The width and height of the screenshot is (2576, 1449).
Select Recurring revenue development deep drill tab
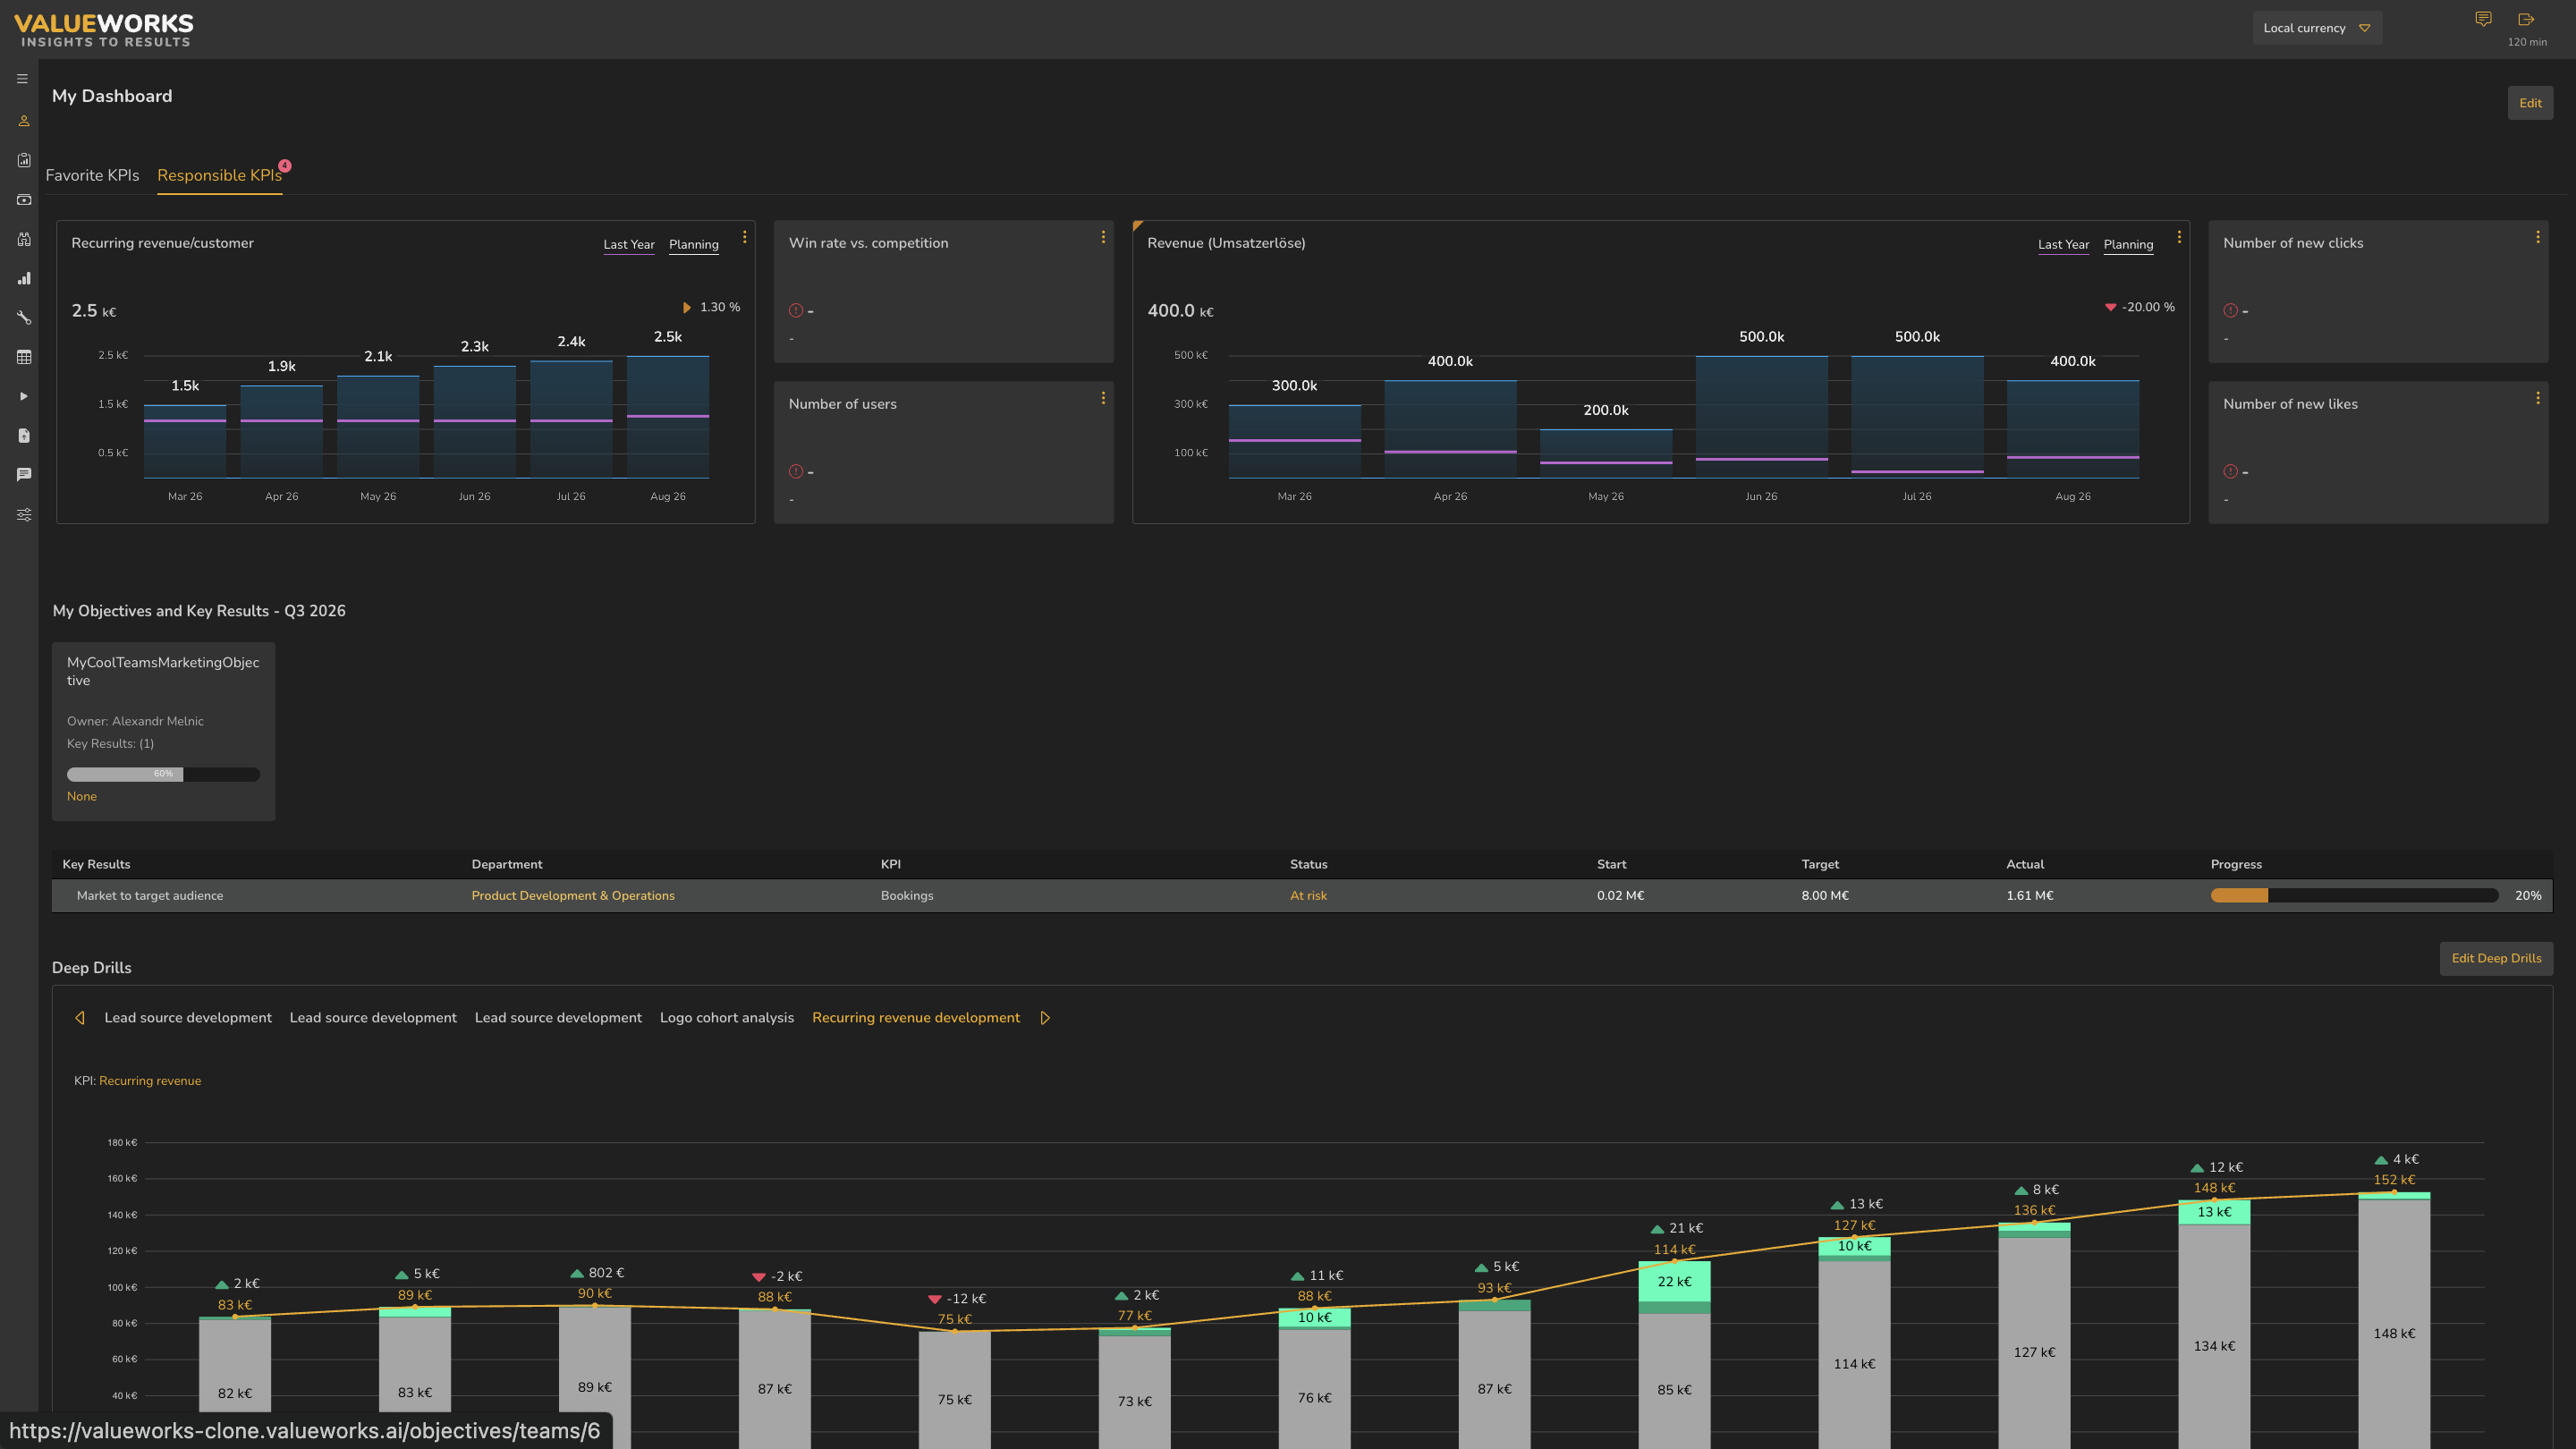point(916,1018)
